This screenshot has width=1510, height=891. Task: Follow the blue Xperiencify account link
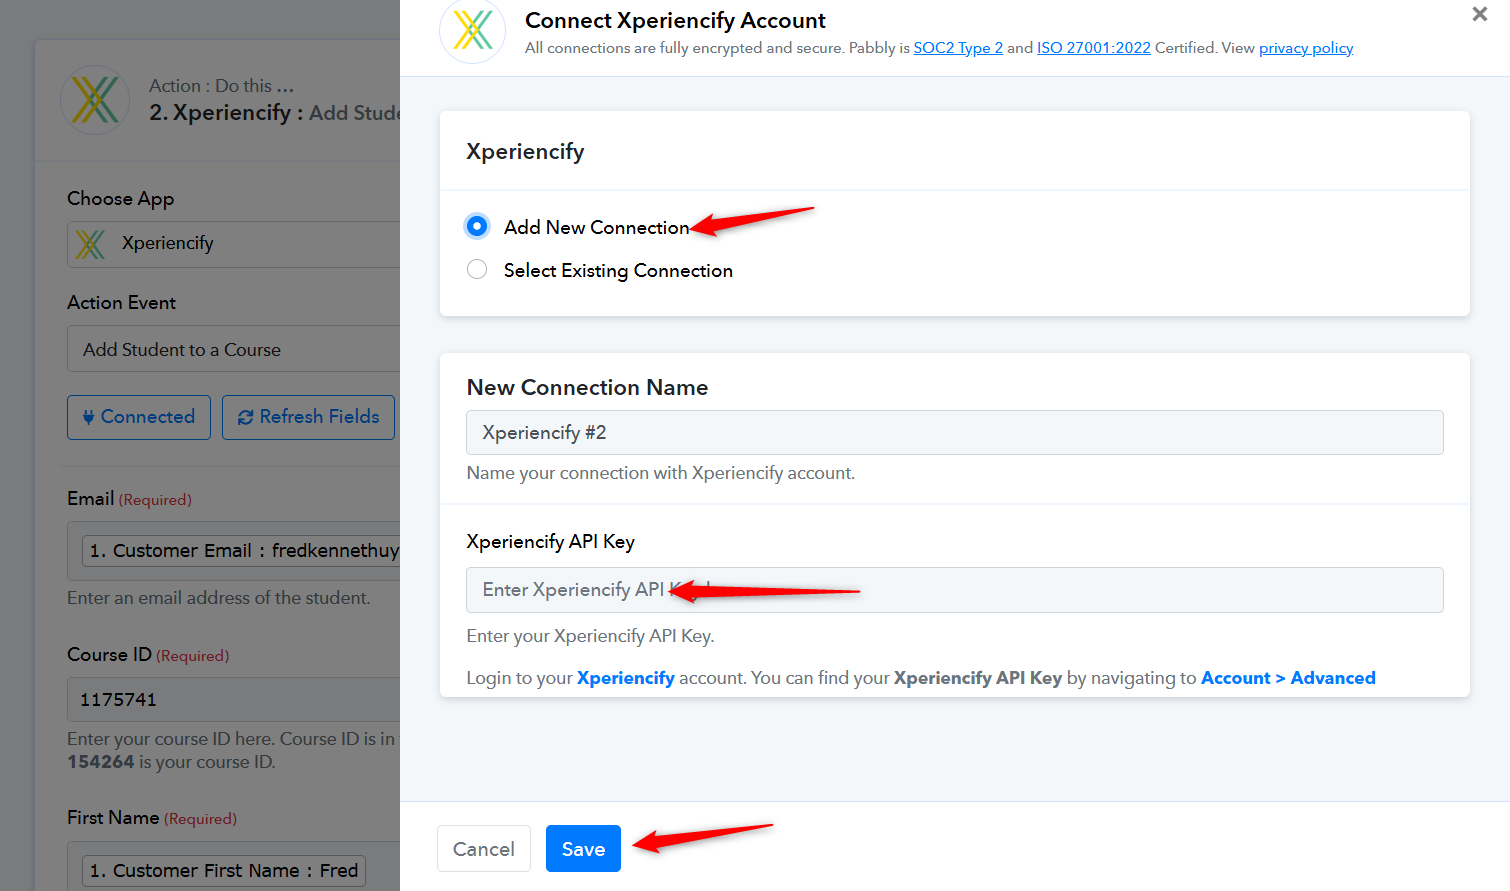[x=625, y=678]
